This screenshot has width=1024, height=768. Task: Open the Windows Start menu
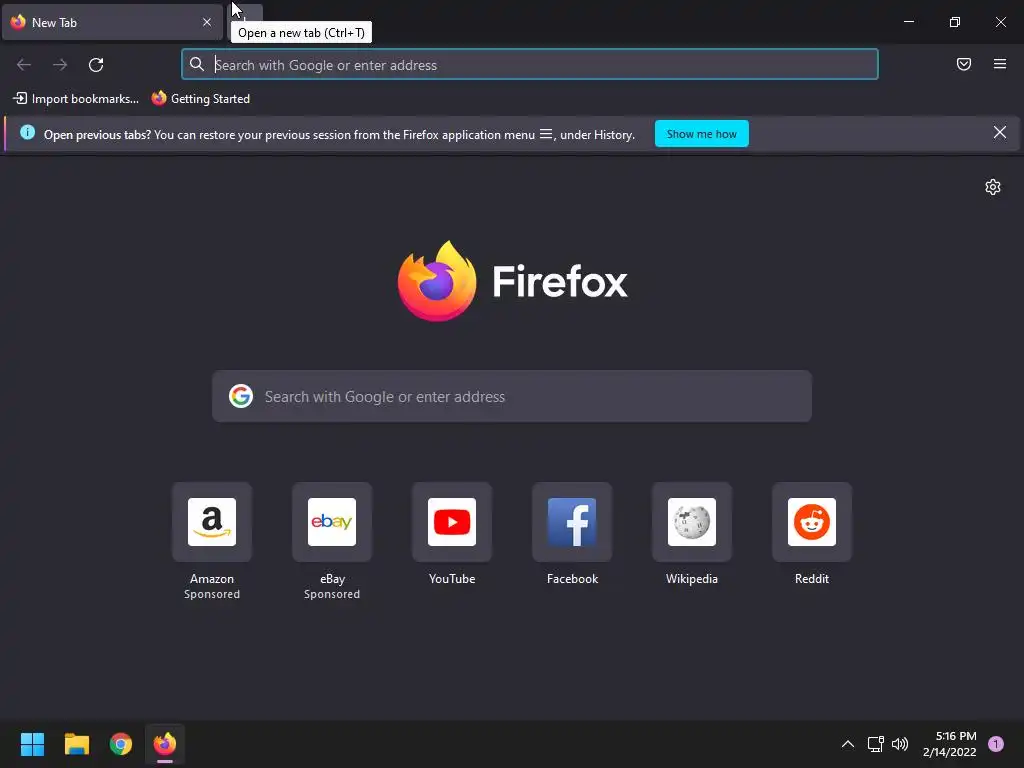[32, 744]
